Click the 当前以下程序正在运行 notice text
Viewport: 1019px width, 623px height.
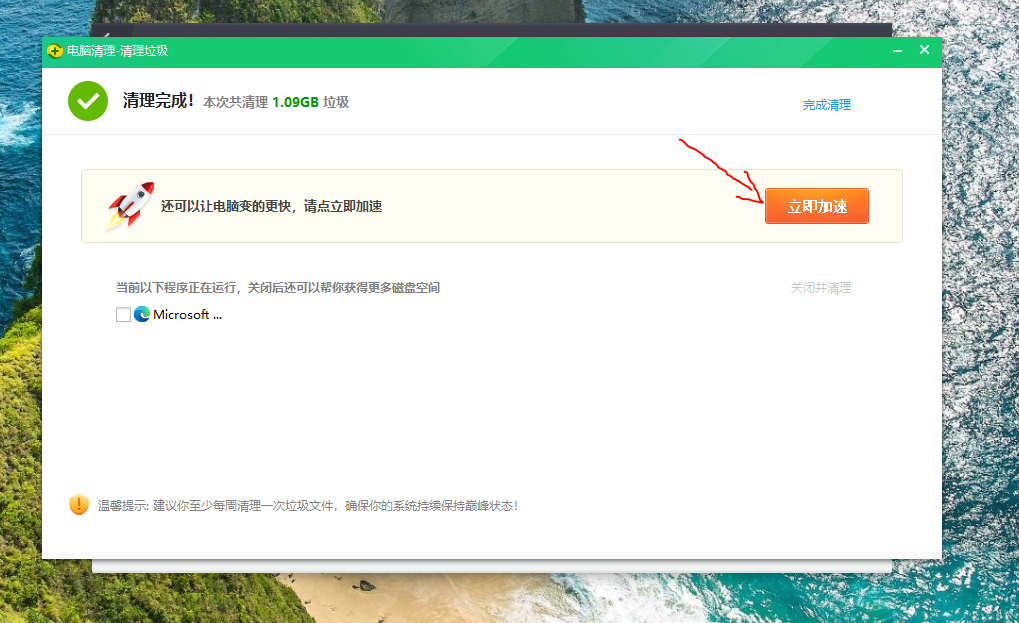278,288
